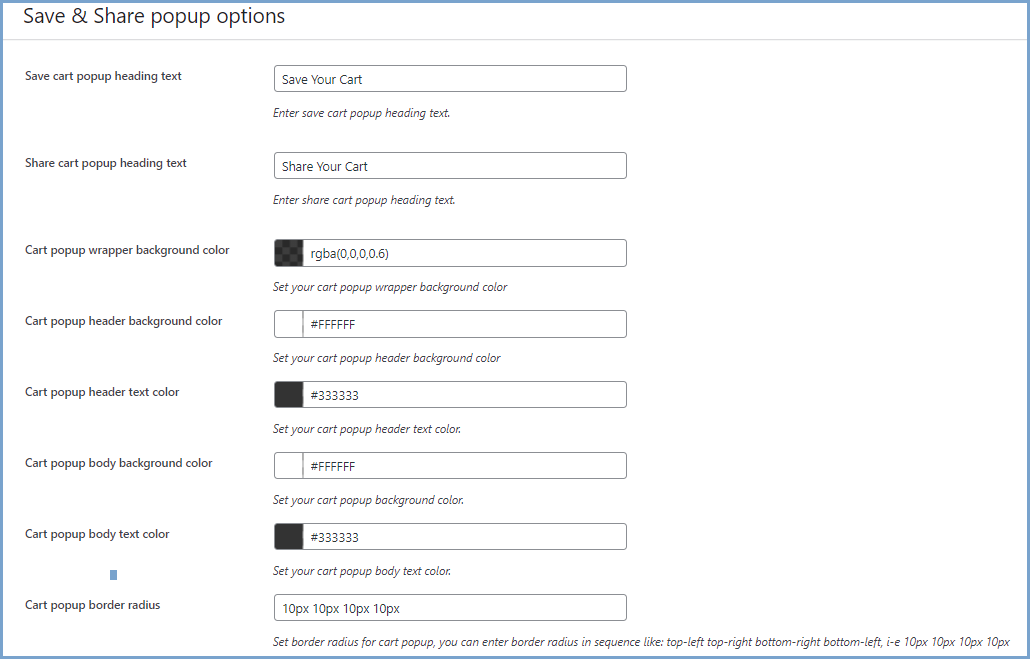Click the rgba(0,0,0,0.6) wrapper color field
The image size is (1030, 659).
point(465,253)
